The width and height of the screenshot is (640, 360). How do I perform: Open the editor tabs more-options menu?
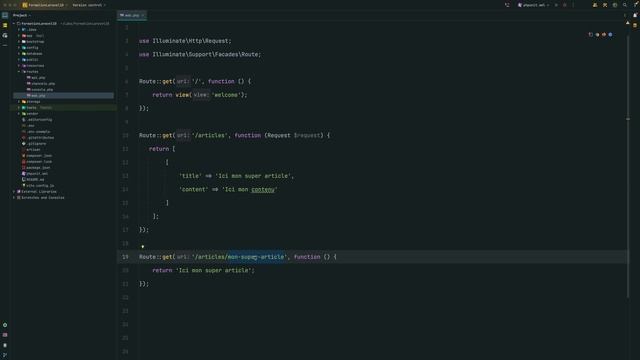pos(624,15)
